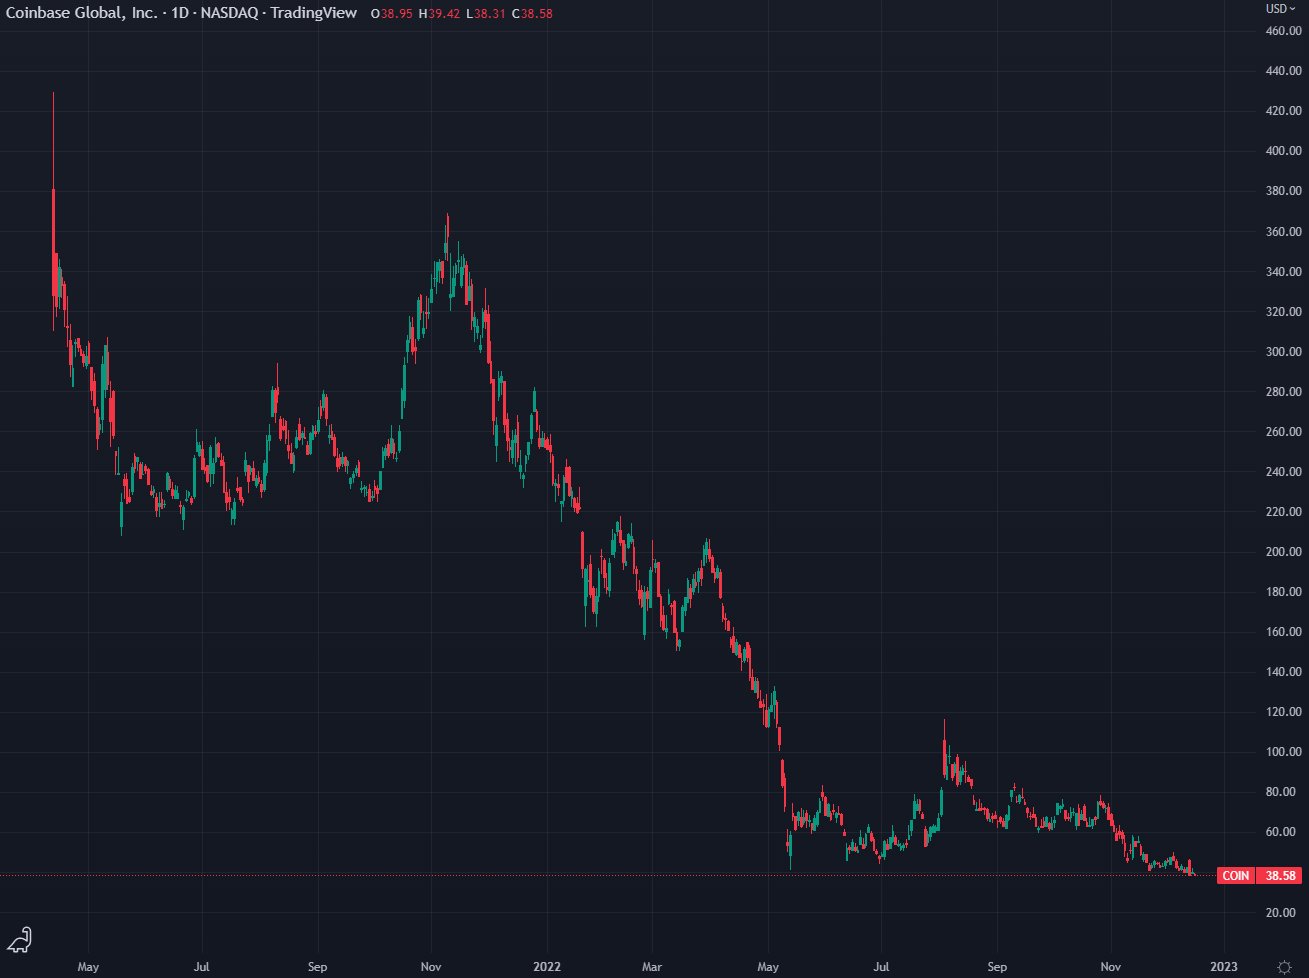
Task: Click the 100.00 price axis label
Action: pos(1282,752)
